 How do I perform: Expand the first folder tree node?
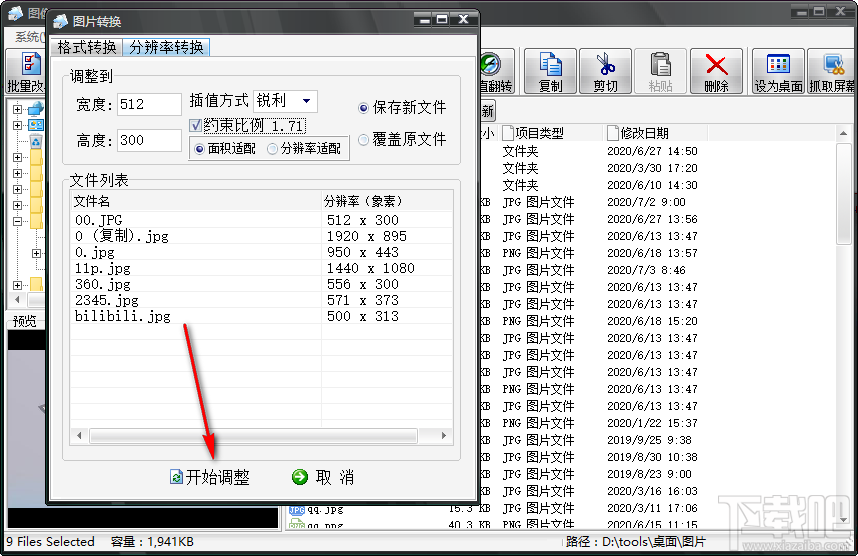tap(18, 109)
